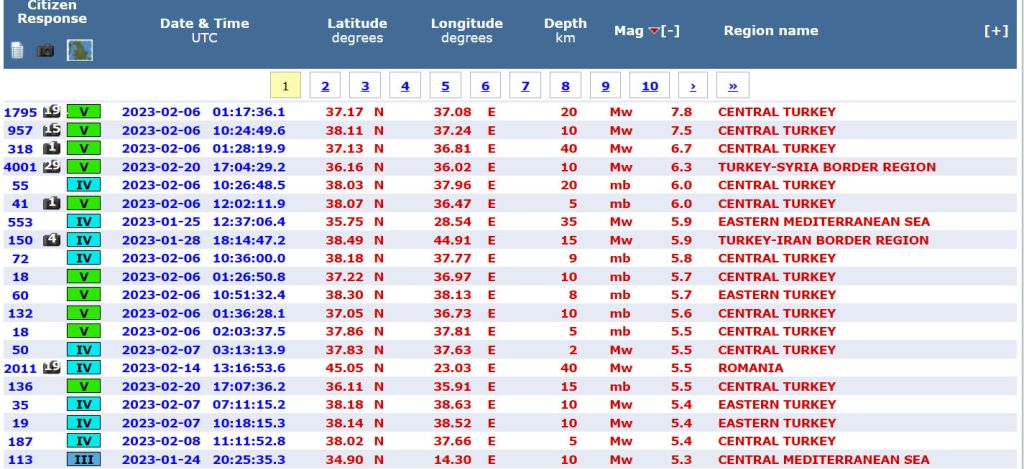Go to page 2 of the results
Screen dimensions: 1024x469
point(325,86)
